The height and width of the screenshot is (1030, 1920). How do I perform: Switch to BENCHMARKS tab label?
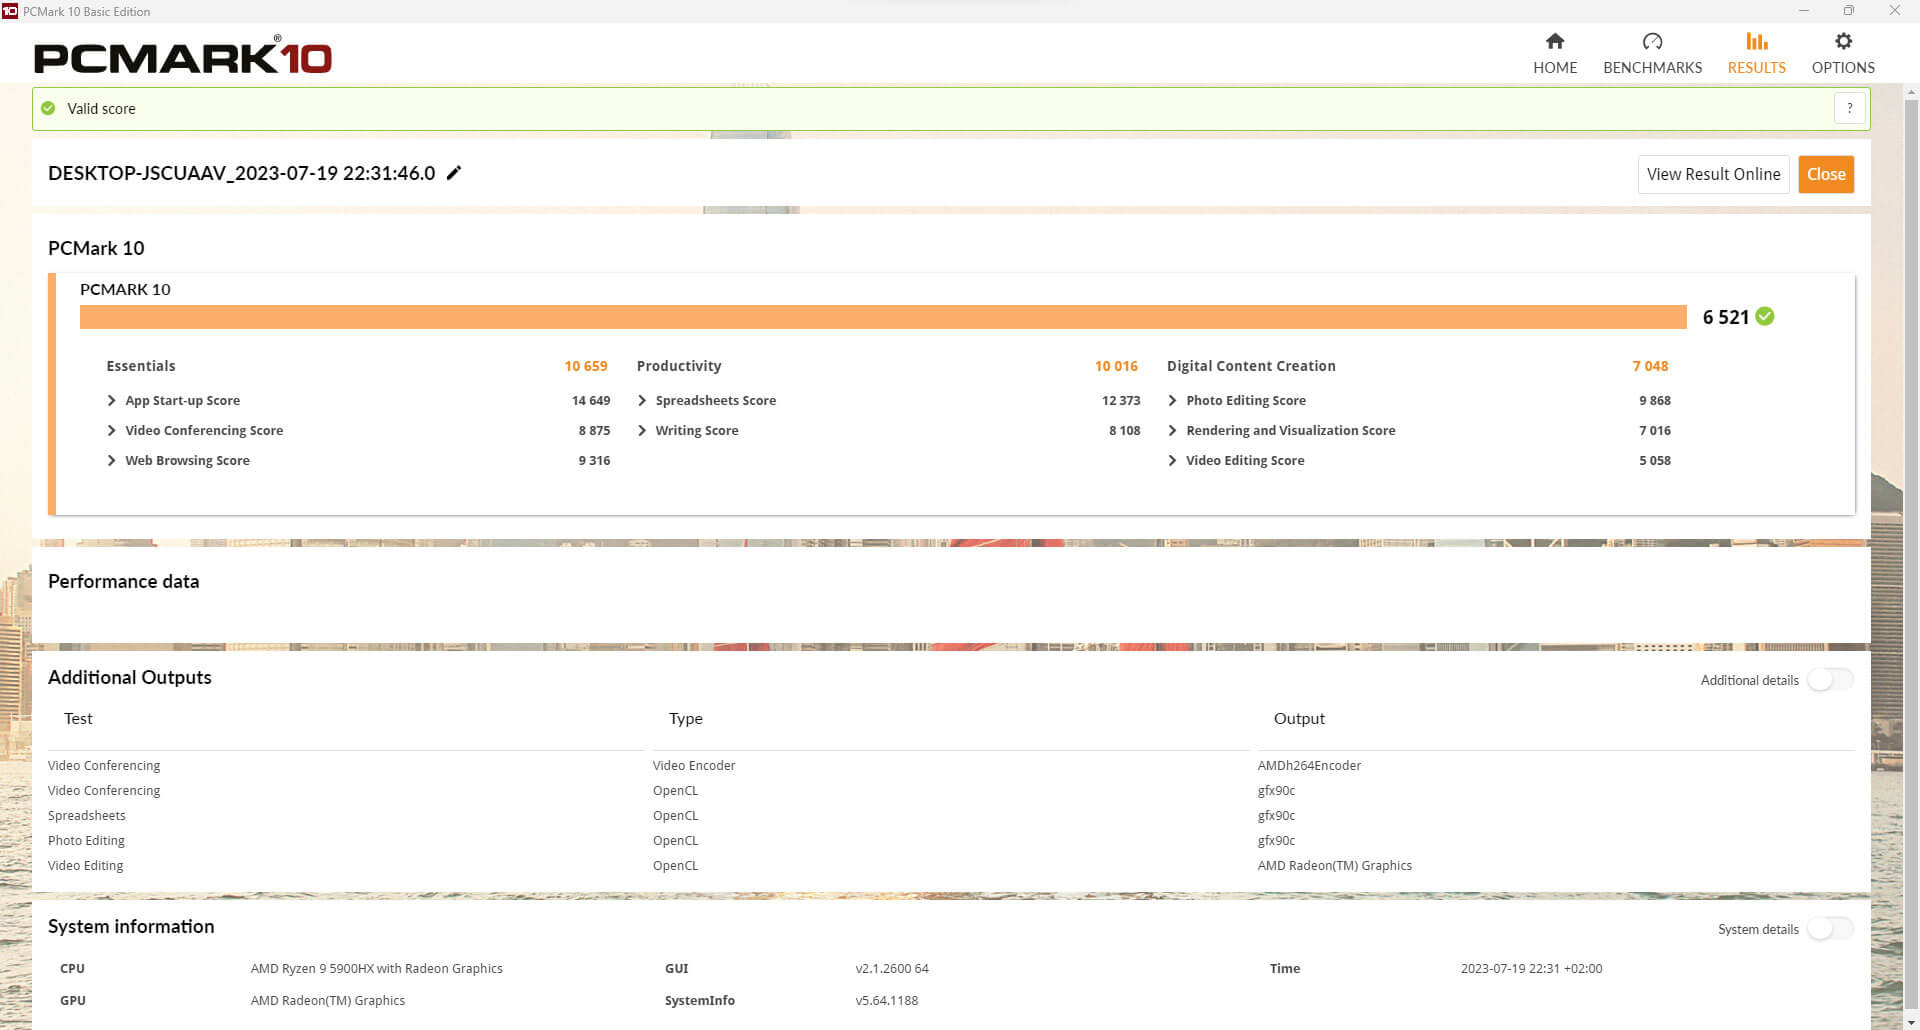point(1652,67)
